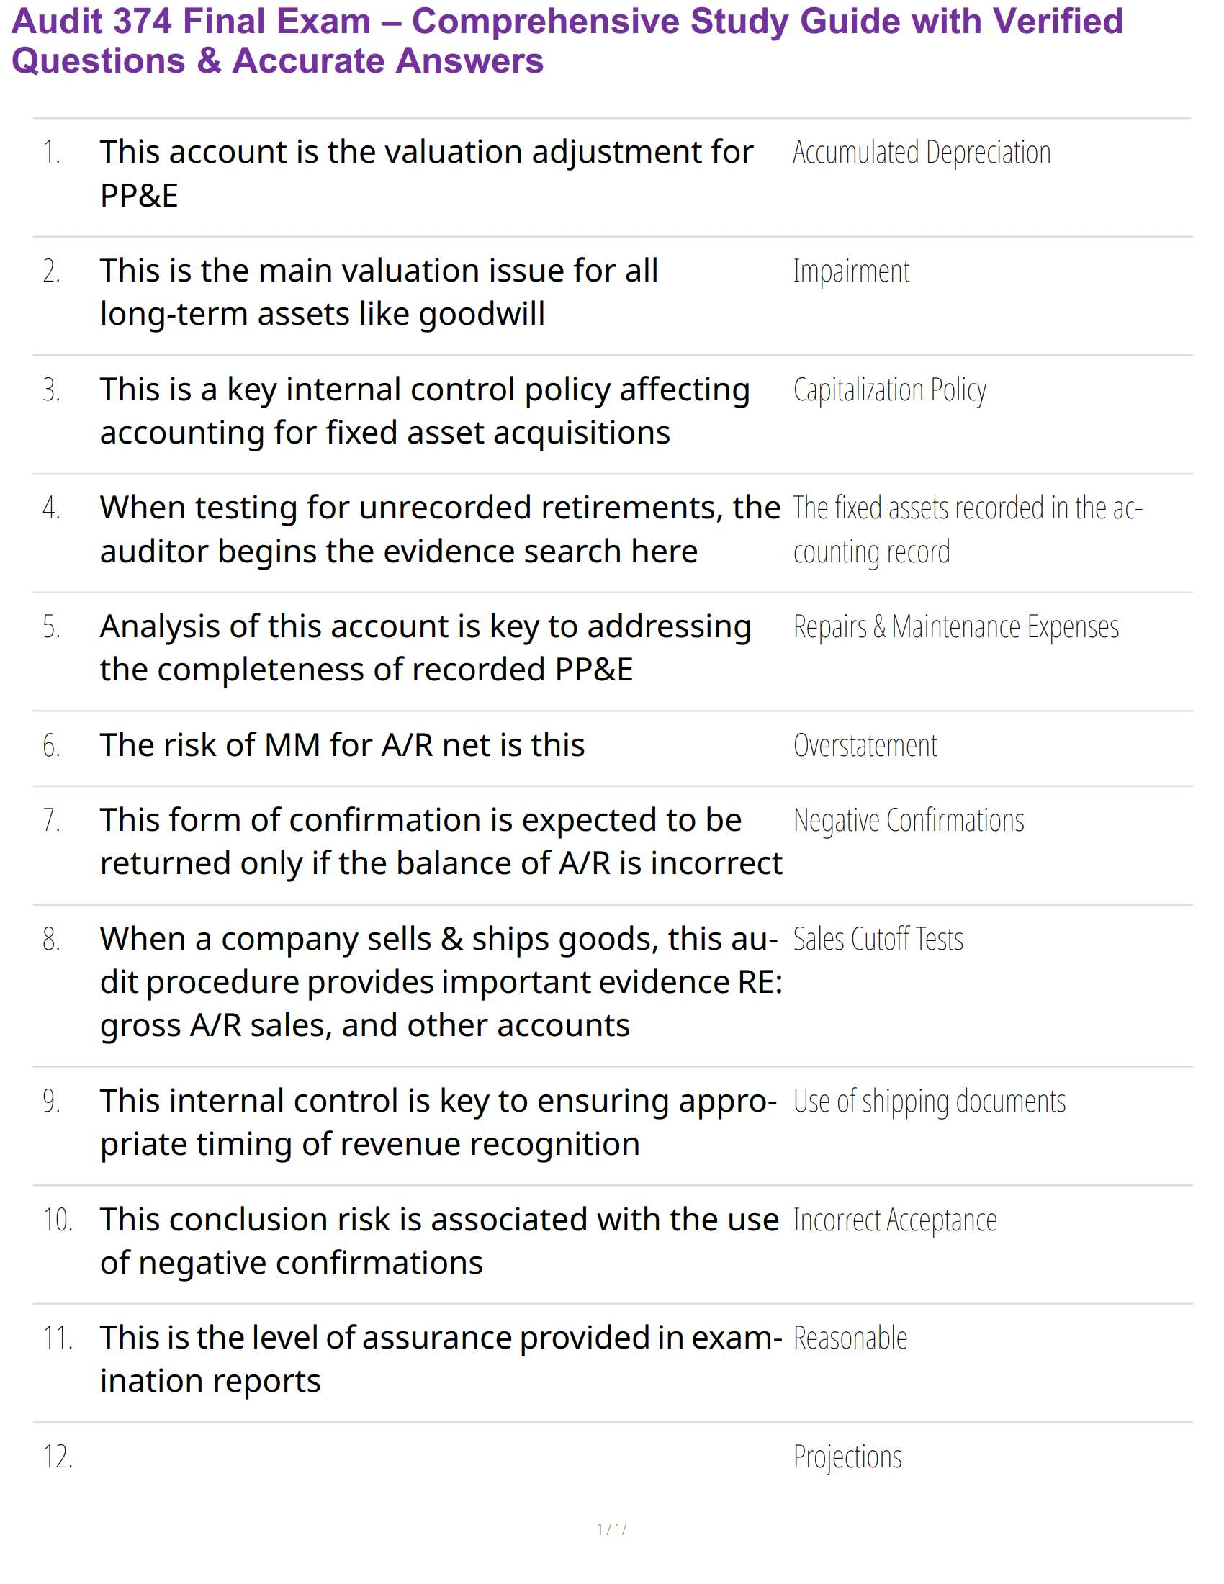Click question 1 about PP&E valuation adjustment

[x=426, y=173]
